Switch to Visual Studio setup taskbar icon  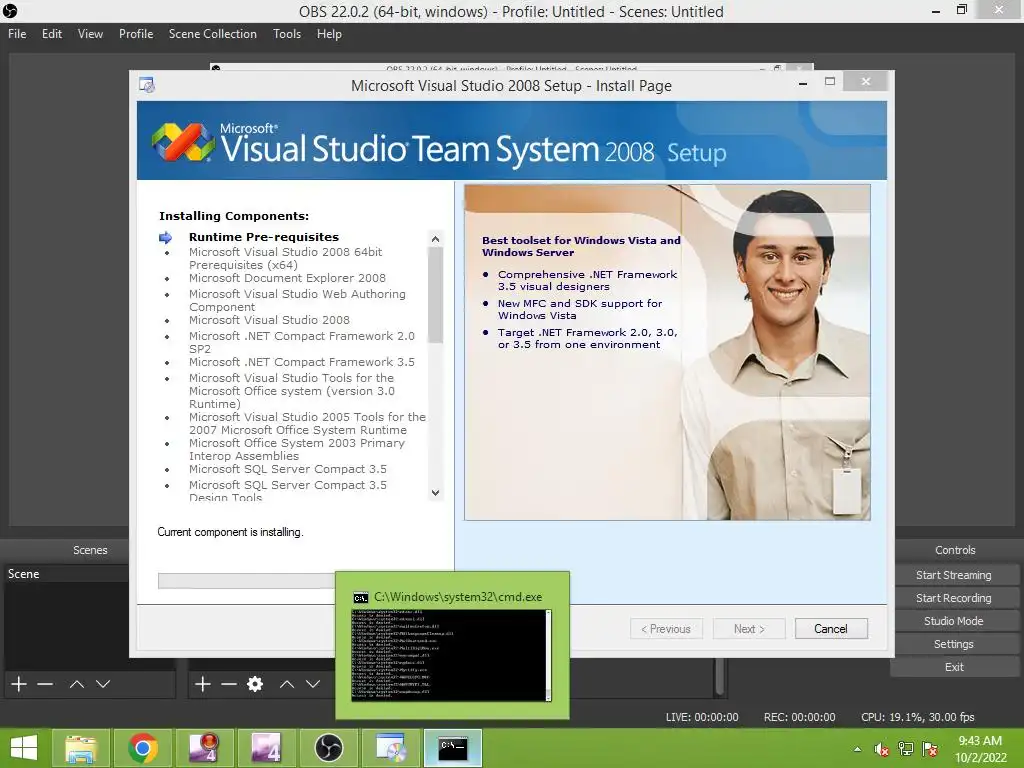[391, 748]
